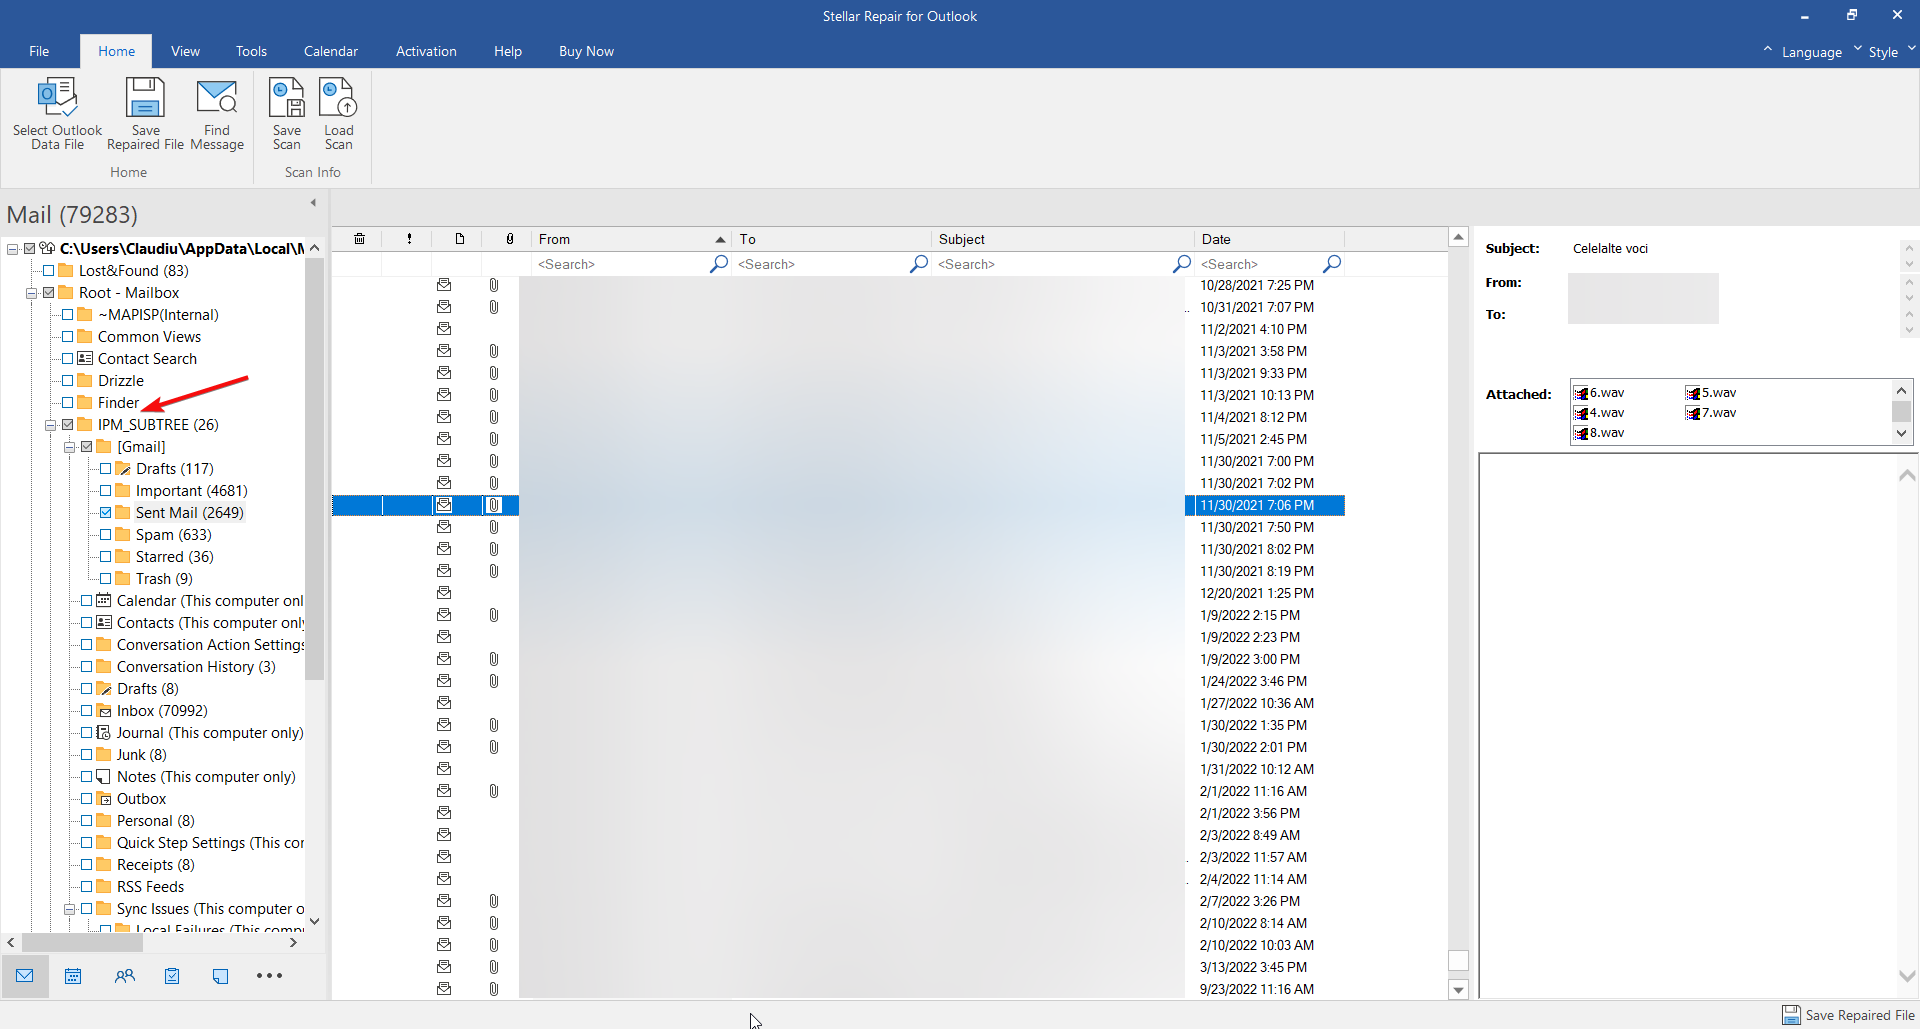Click search magnifier in To filter
This screenshot has height=1029, width=1920.
pos(918,264)
